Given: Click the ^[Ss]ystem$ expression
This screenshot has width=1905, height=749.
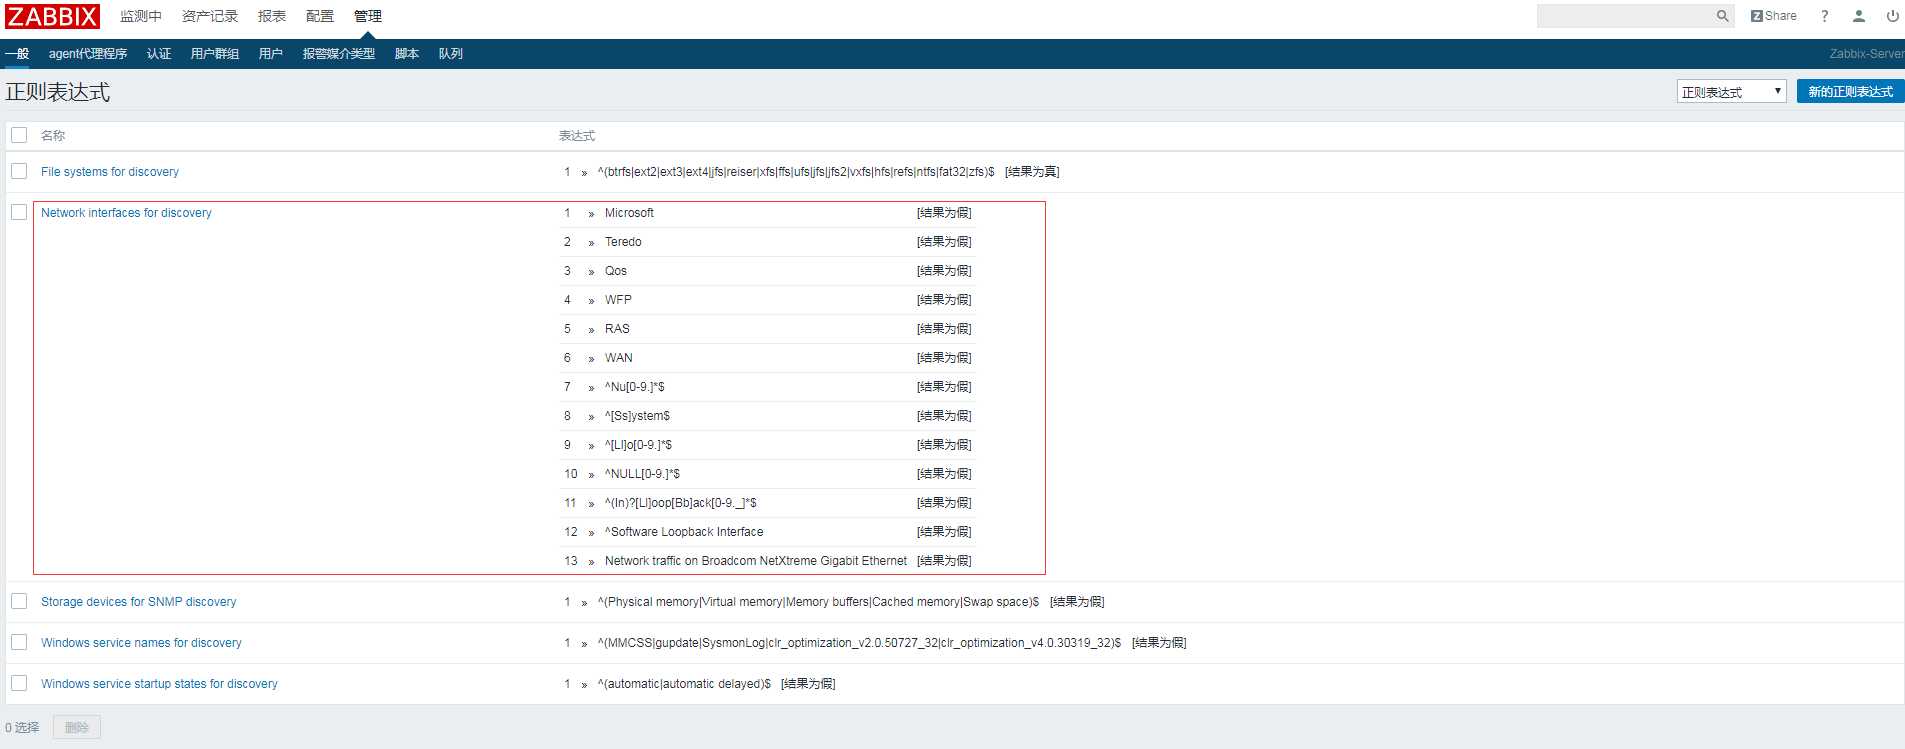Looking at the screenshot, I should tap(637, 416).
